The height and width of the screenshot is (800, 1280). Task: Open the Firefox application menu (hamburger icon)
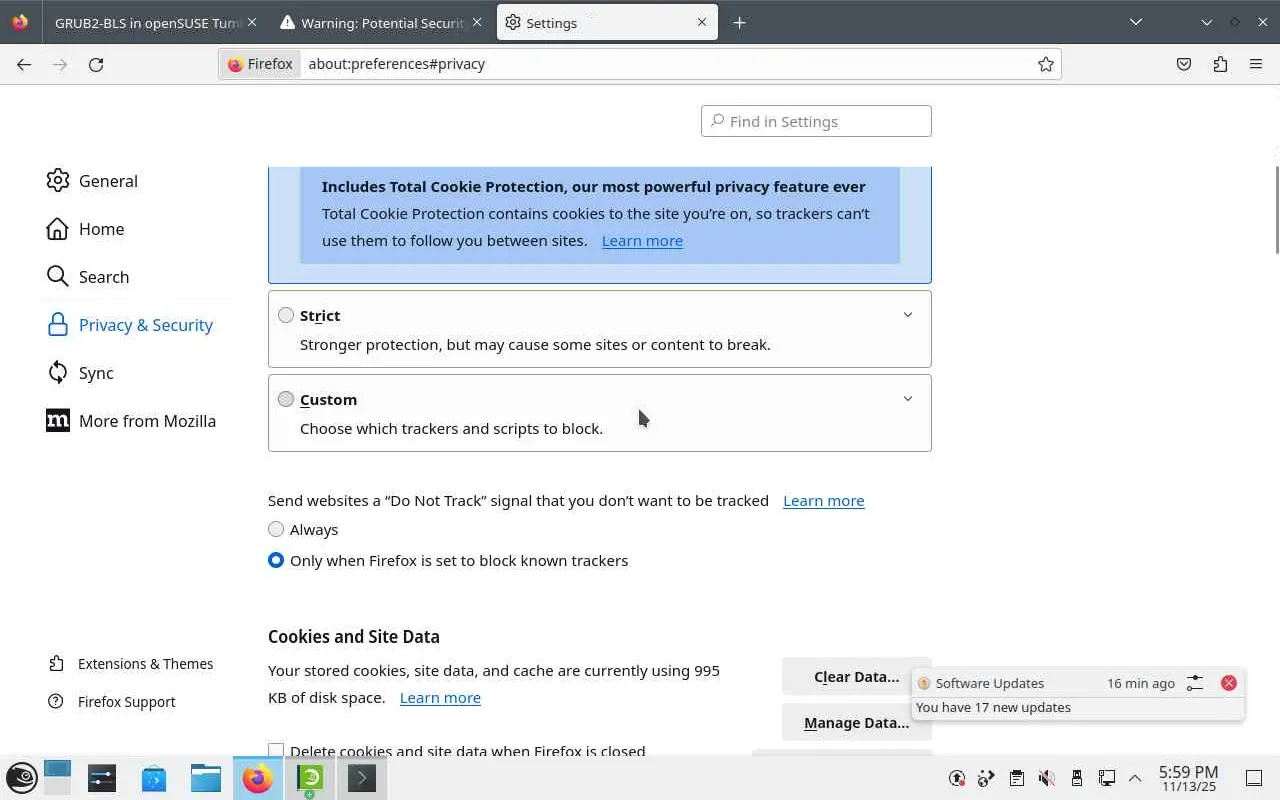point(1256,64)
